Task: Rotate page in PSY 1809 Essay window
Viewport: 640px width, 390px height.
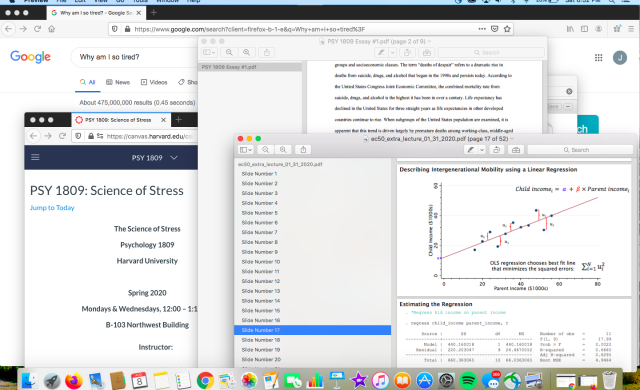Action: 407,52
